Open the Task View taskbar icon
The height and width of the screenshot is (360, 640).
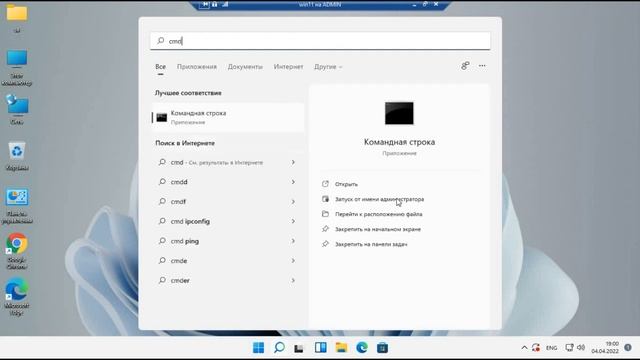point(299,348)
